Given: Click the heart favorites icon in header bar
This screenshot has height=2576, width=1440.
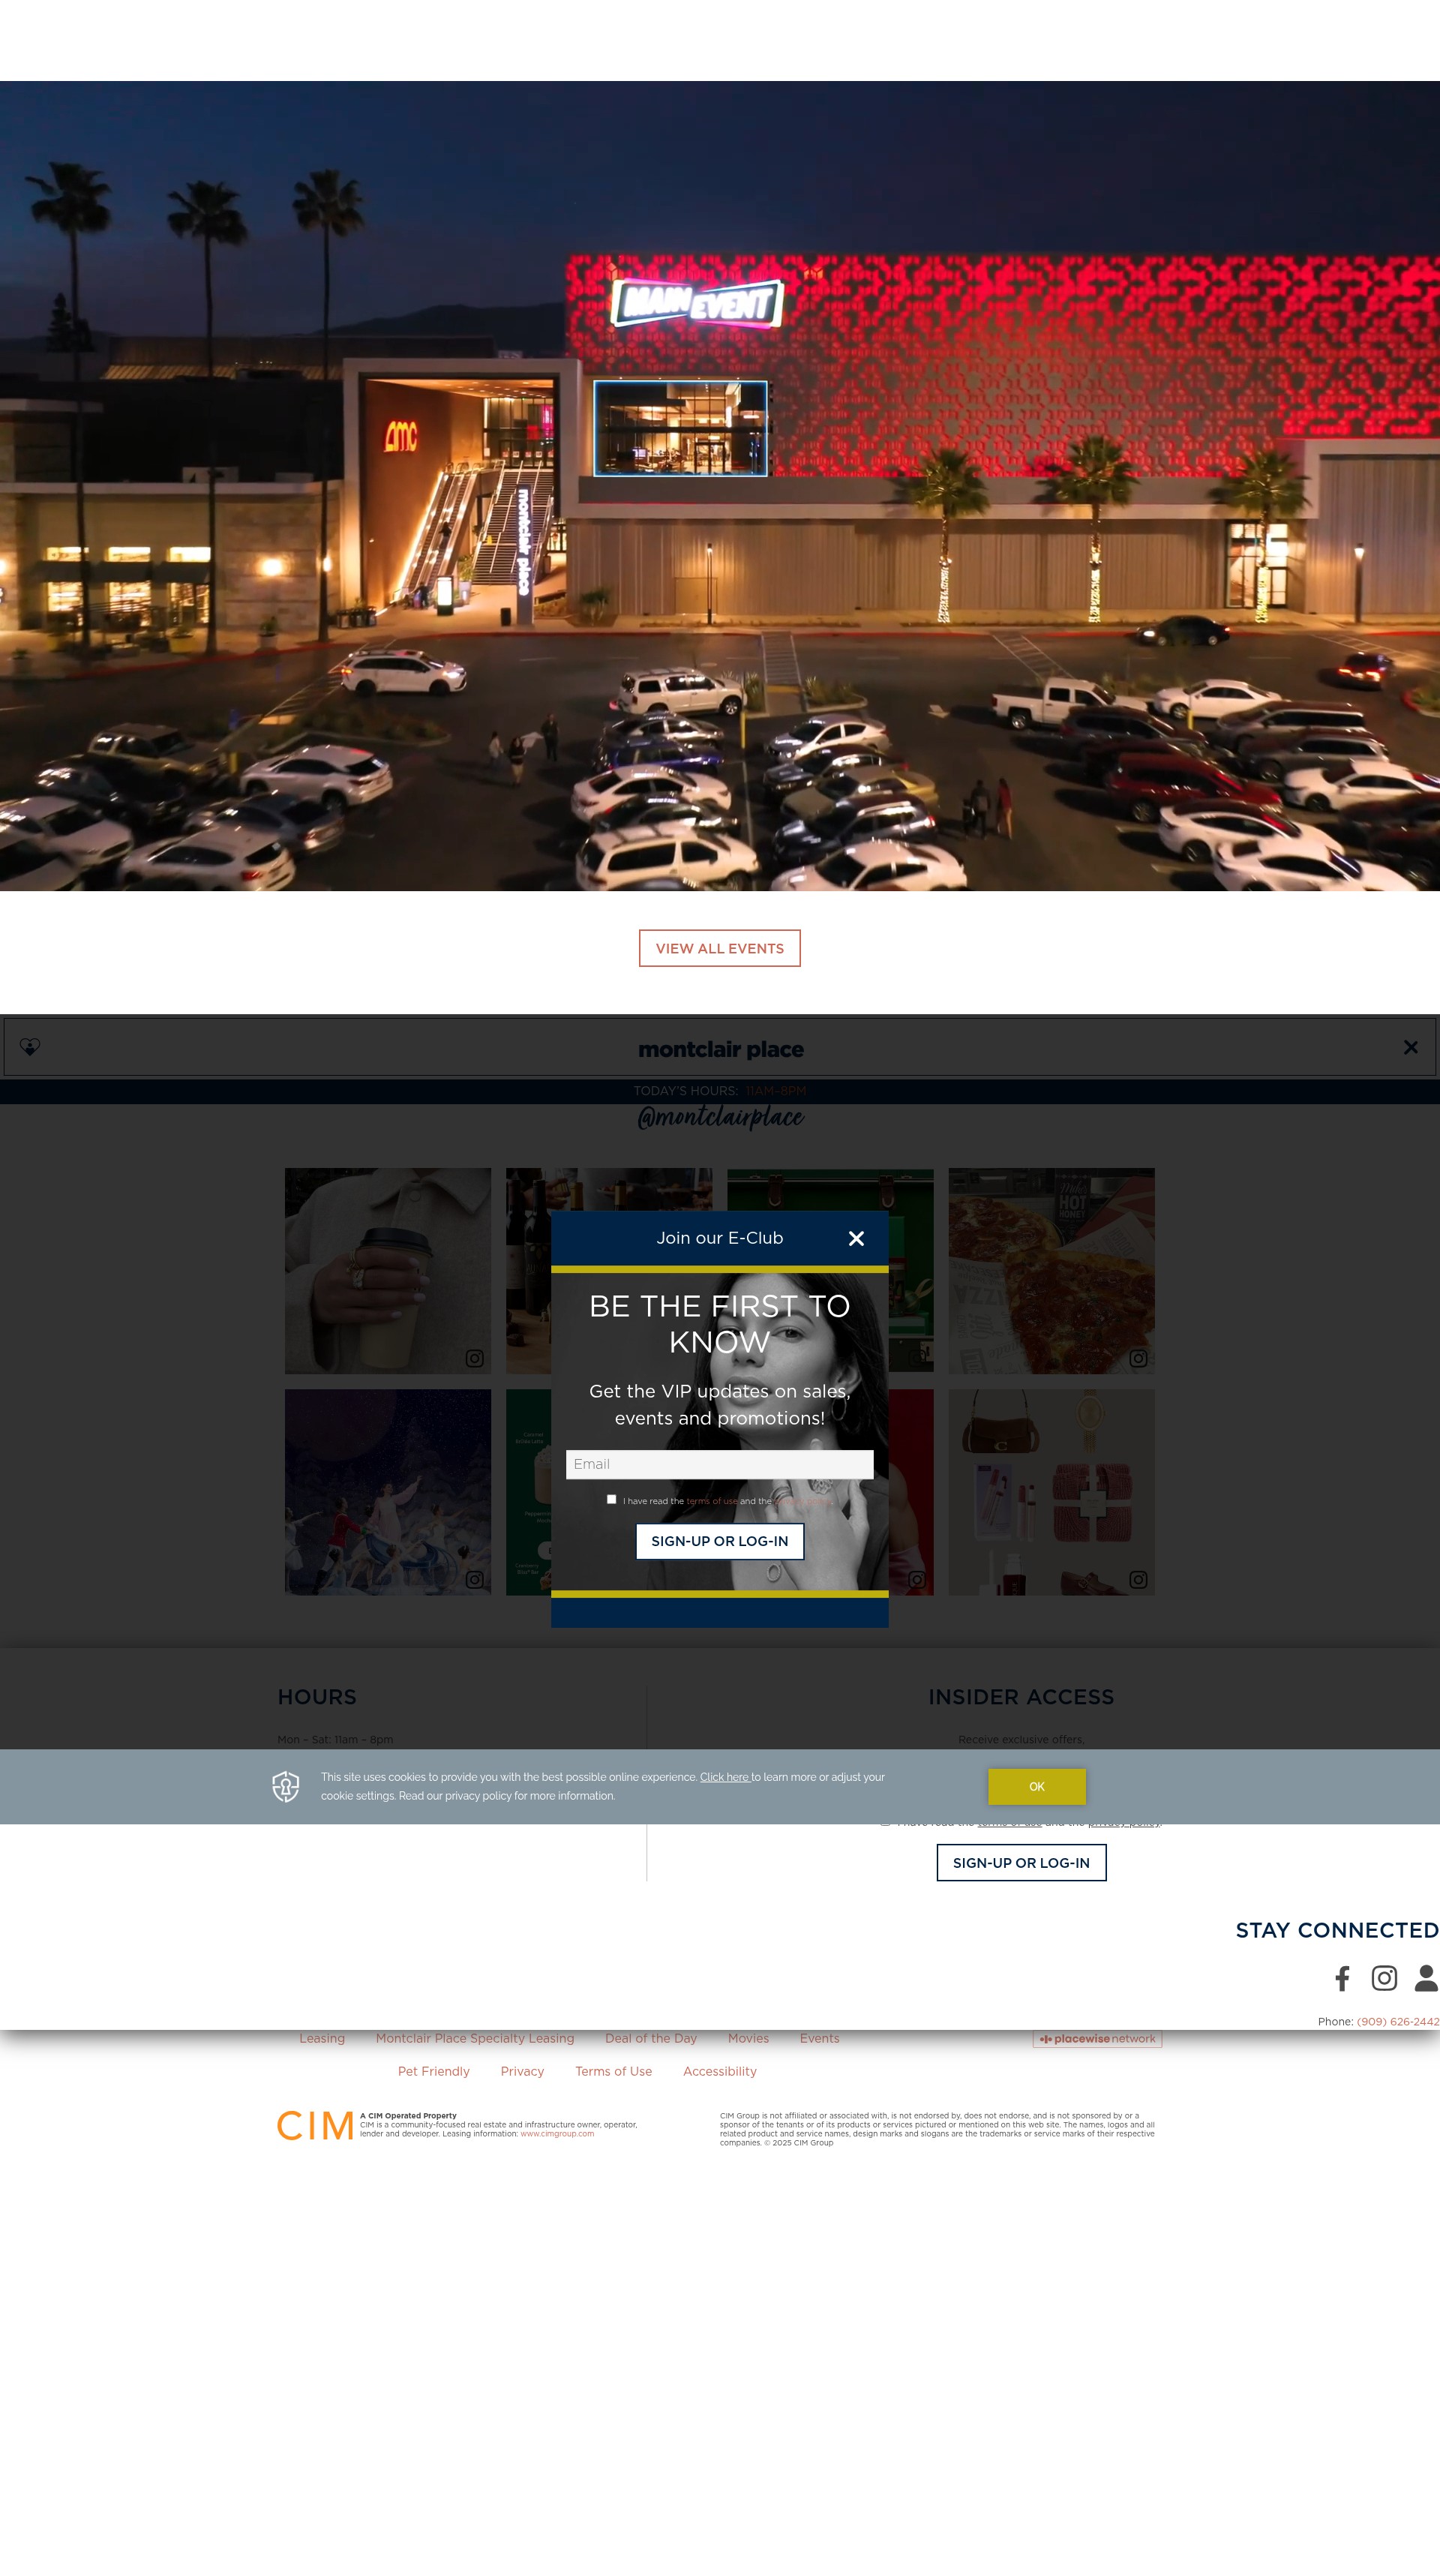Looking at the screenshot, I should click(30, 1046).
